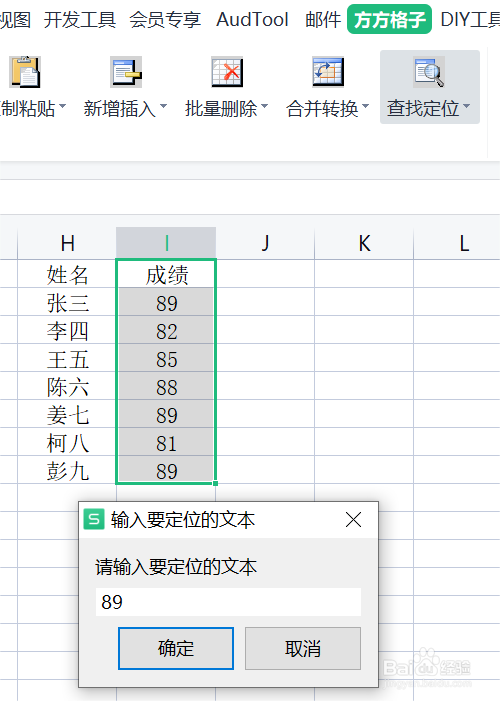
Task: Select column K header
Action: pyautogui.click(x=364, y=243)
